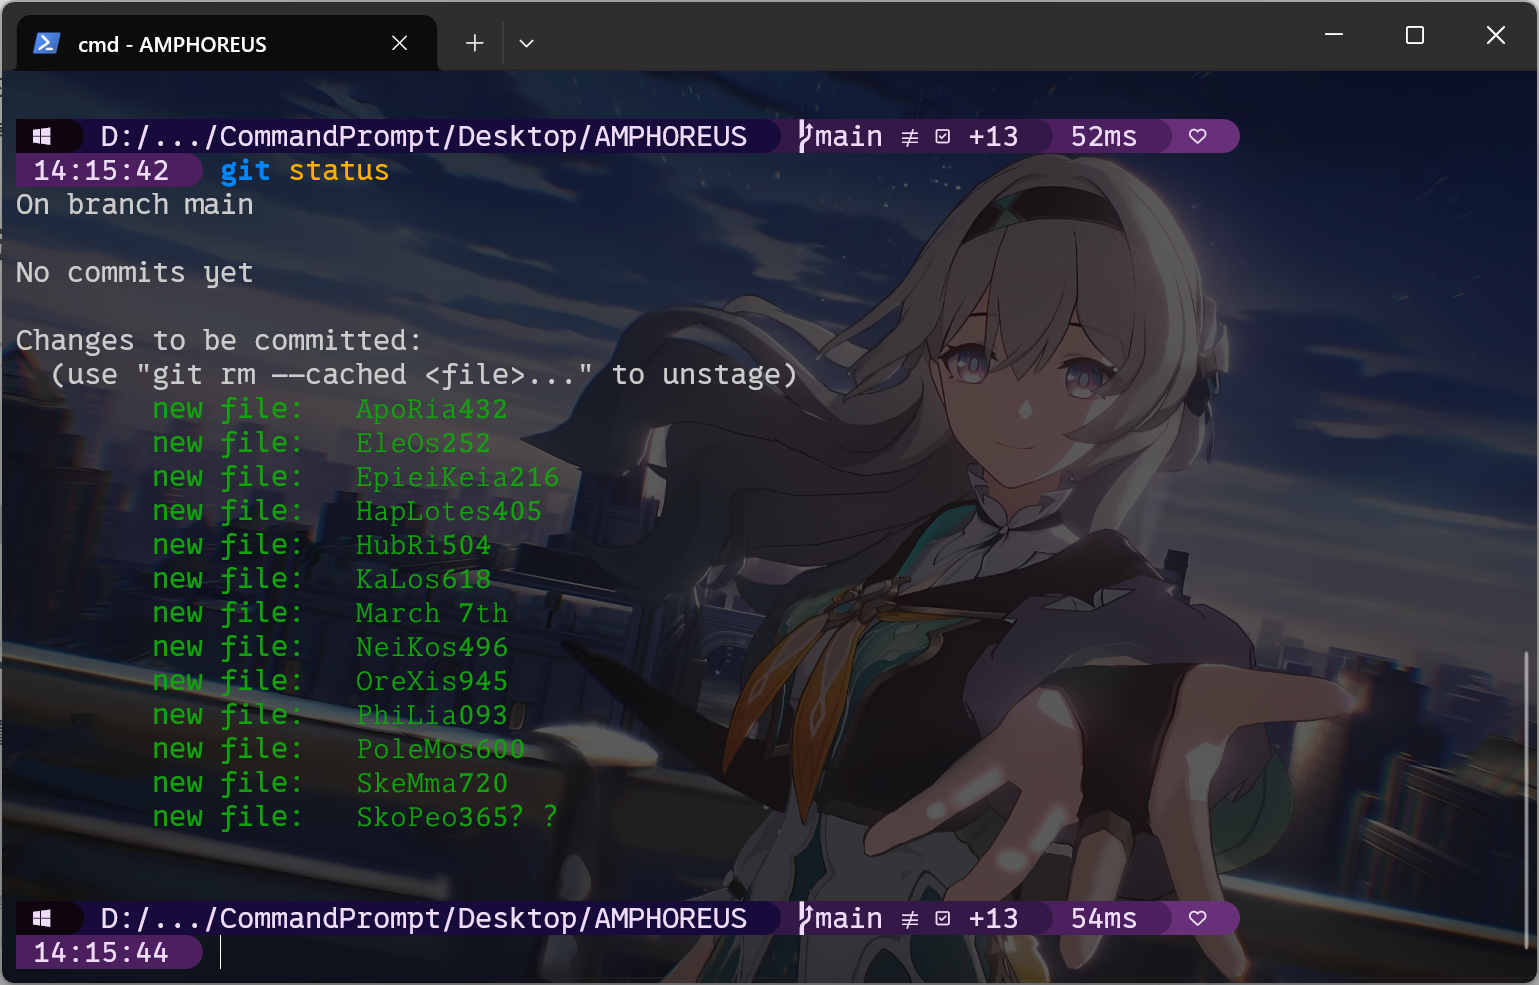
Task: Switch to the cmd - AMPHOREUS tab
Action: click(200, 43)
